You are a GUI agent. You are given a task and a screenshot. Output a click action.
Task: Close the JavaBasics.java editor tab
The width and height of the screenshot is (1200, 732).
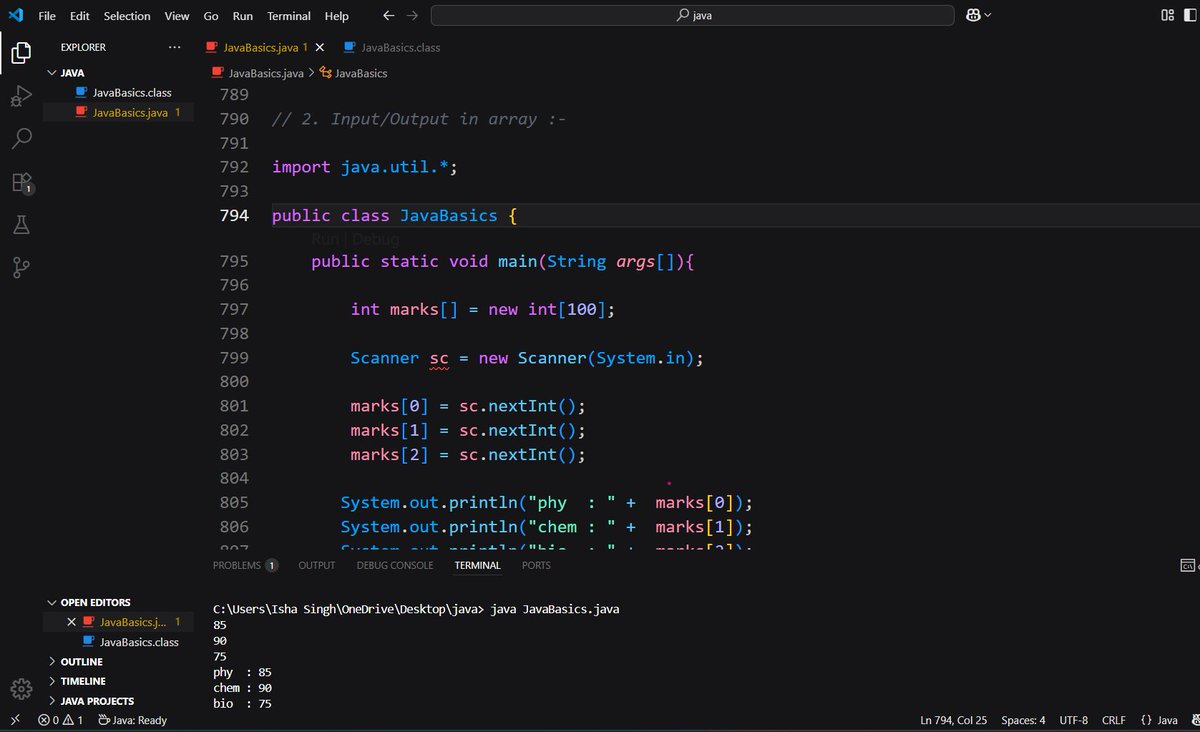pyautogui.click(x=320, y=47)
